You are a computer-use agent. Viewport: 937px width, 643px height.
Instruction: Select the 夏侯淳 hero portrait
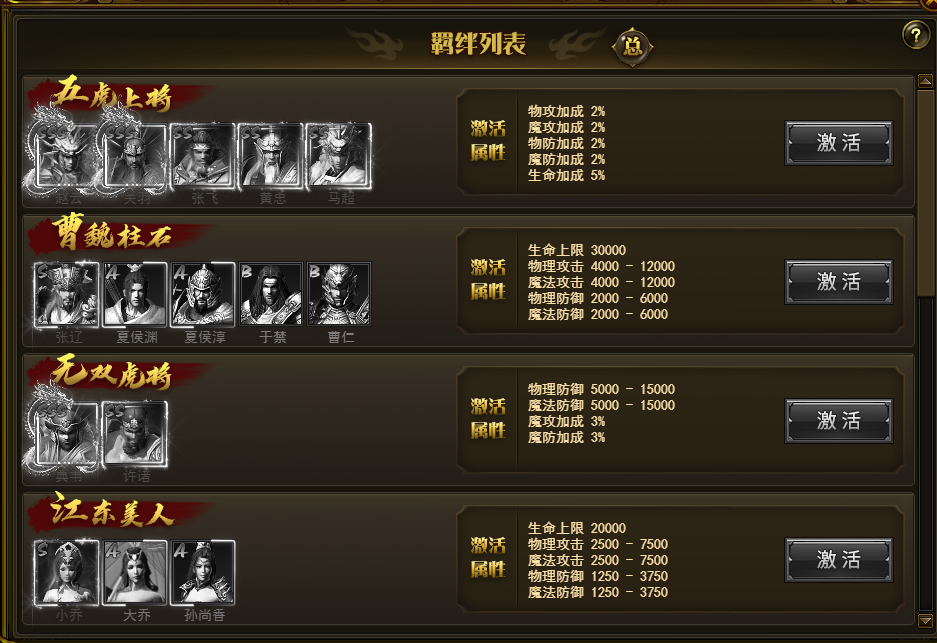click(203, 294)
